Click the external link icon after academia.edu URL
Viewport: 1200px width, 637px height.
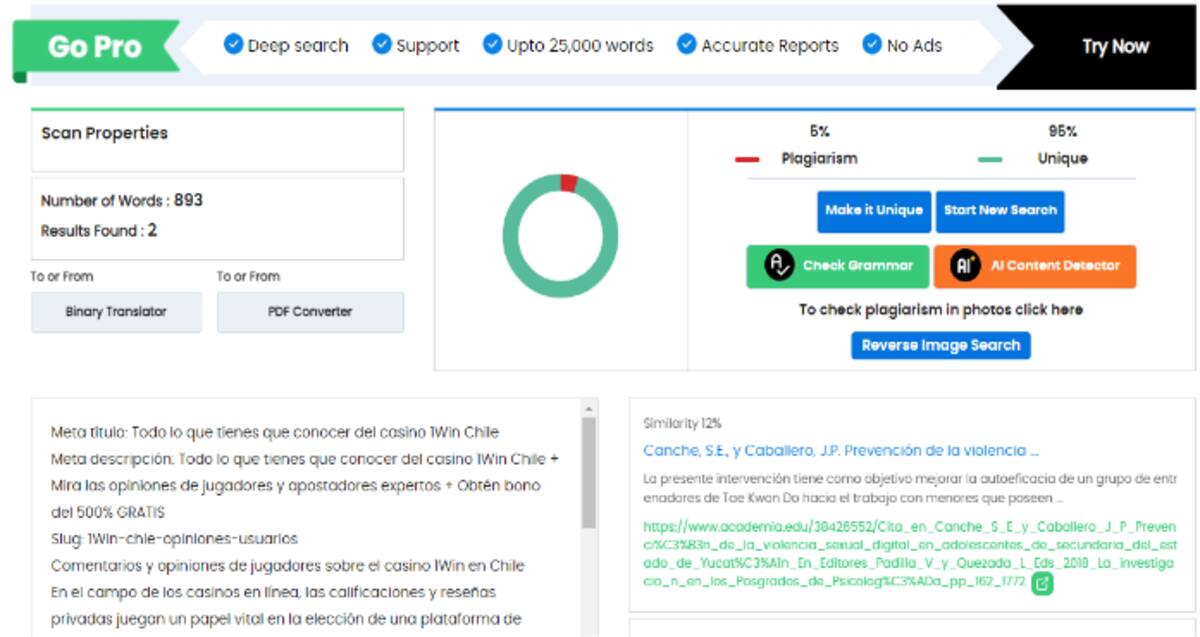[1043, 584]
